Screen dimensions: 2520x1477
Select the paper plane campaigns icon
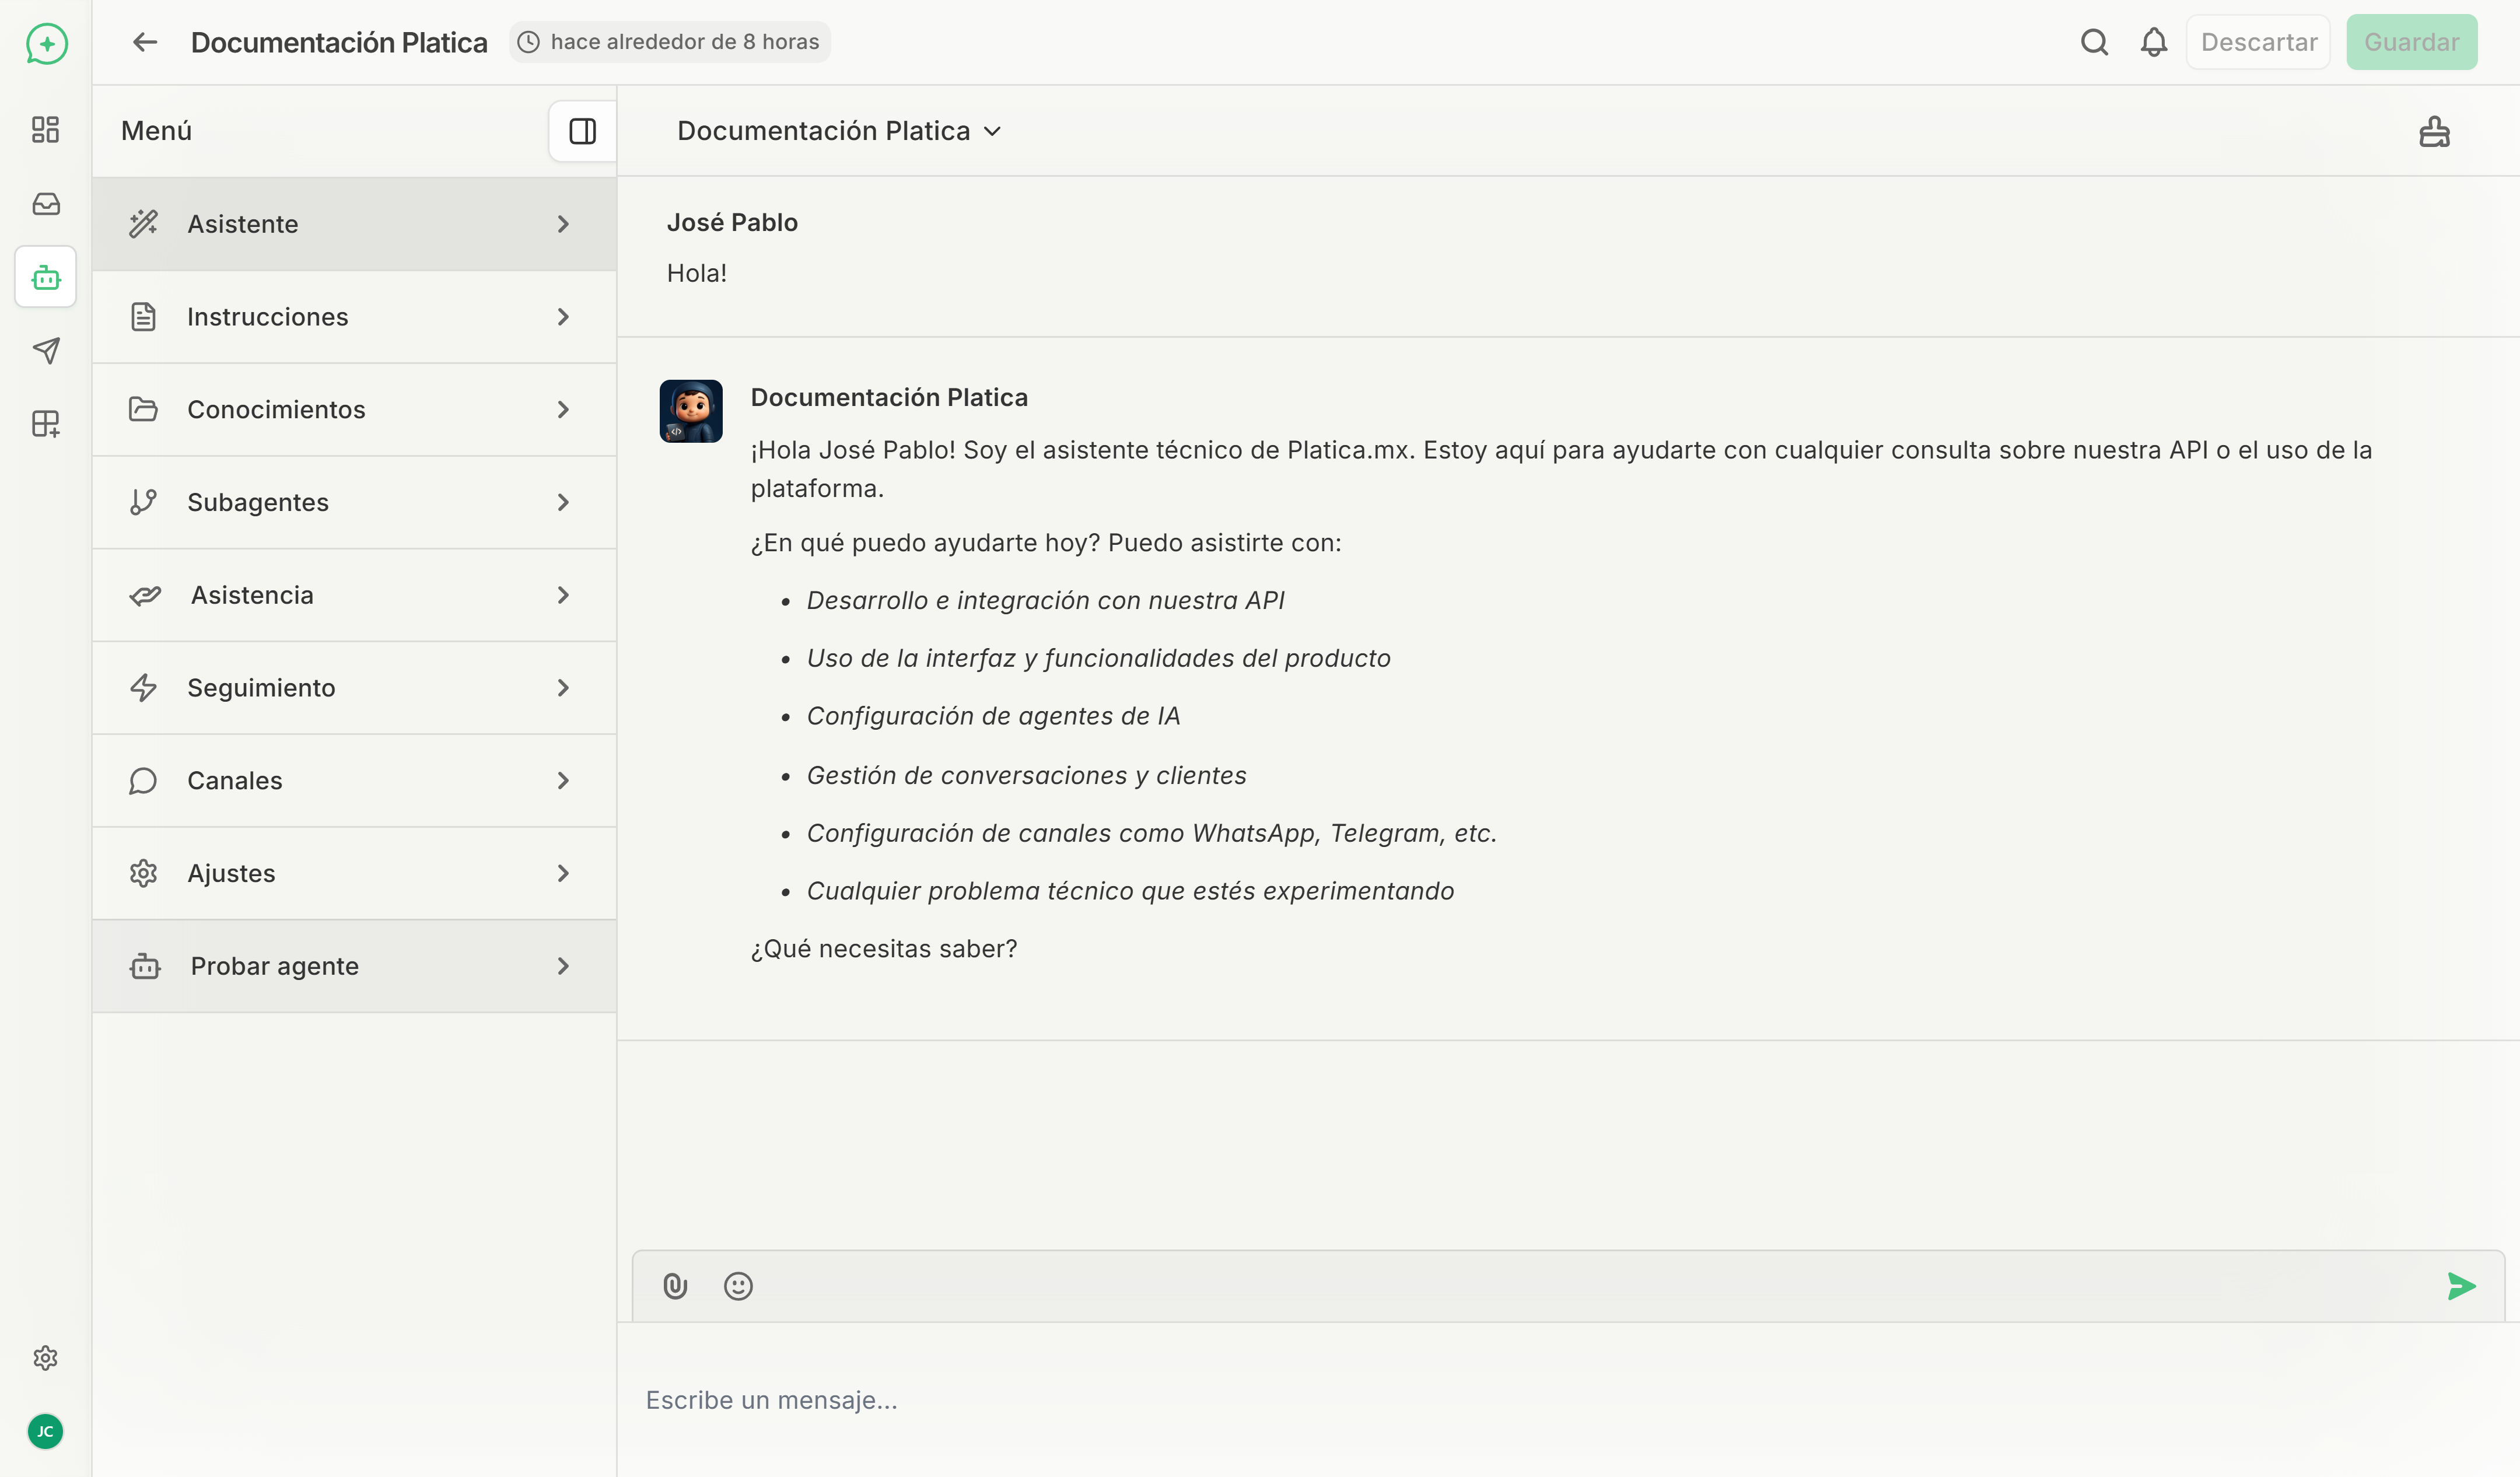click(x=45, y=350)
